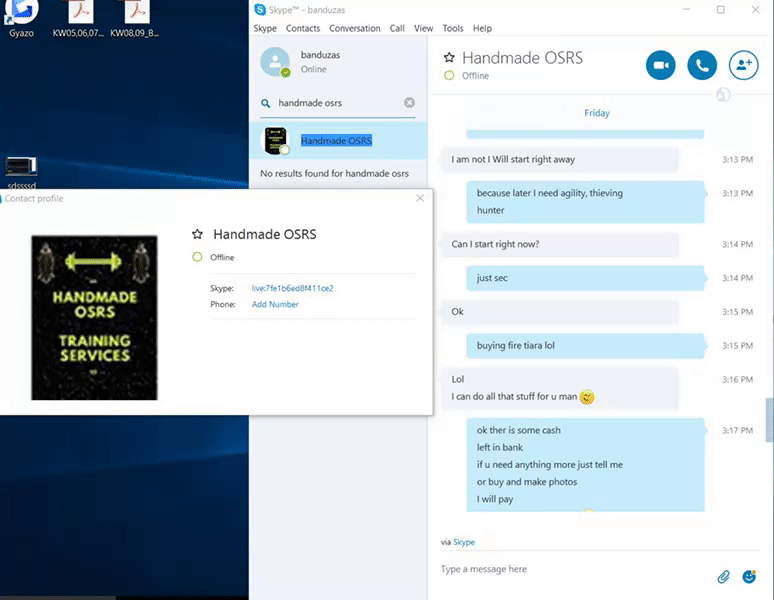Image resolution: width=774 pixels, height=600 pixels.
Task: Open the Gyazo desktop shortcut
Action: click(x=21, y=19)
